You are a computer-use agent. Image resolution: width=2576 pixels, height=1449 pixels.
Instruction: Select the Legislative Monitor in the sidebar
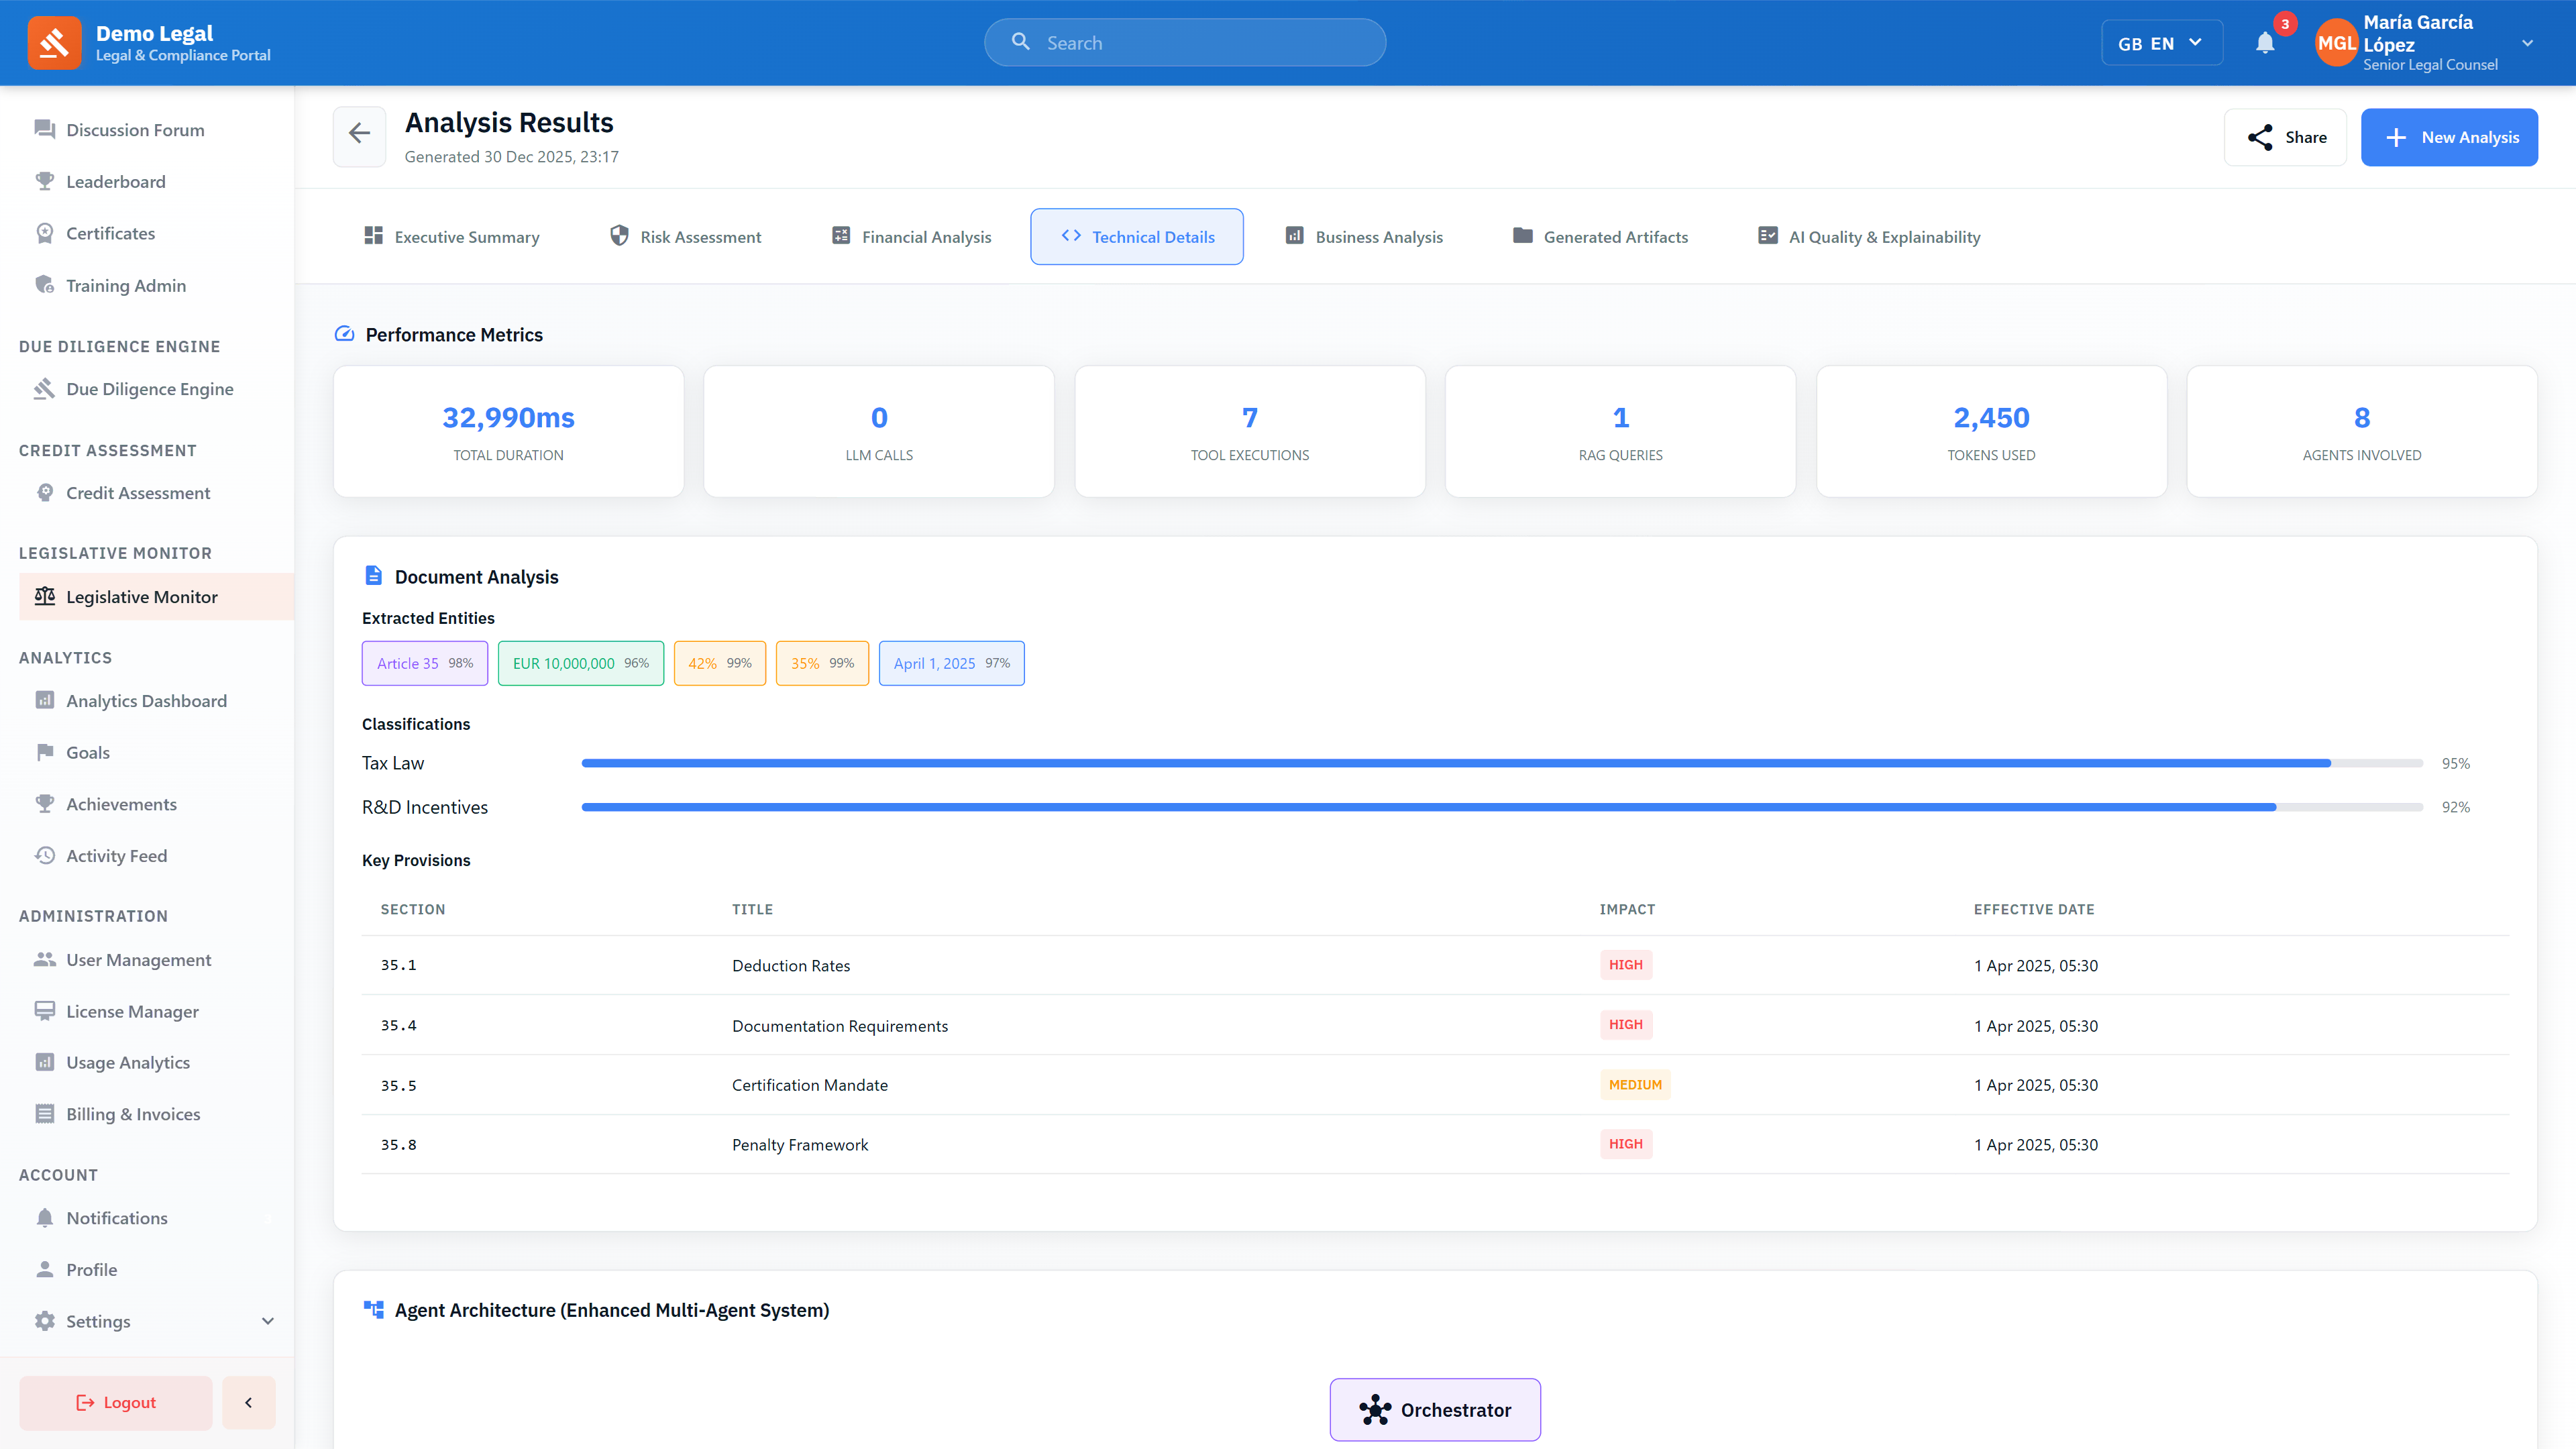(x=142, y=596)
